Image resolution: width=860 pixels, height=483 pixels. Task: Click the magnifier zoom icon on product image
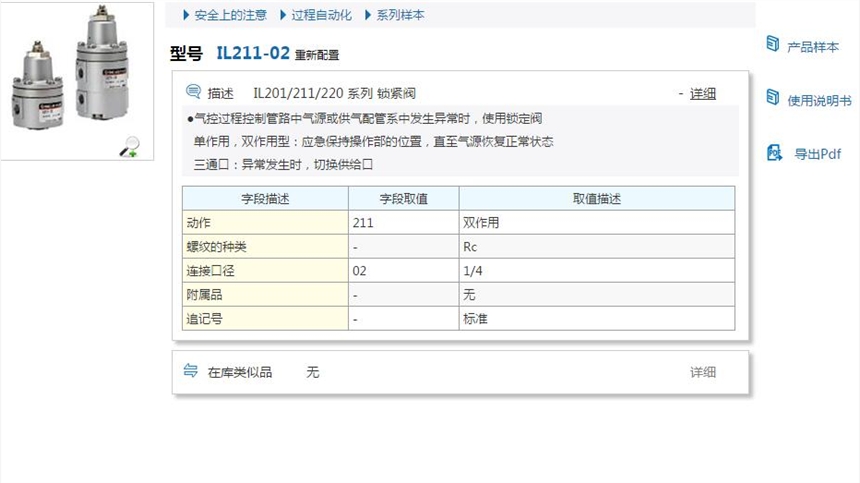pos(129,147)
